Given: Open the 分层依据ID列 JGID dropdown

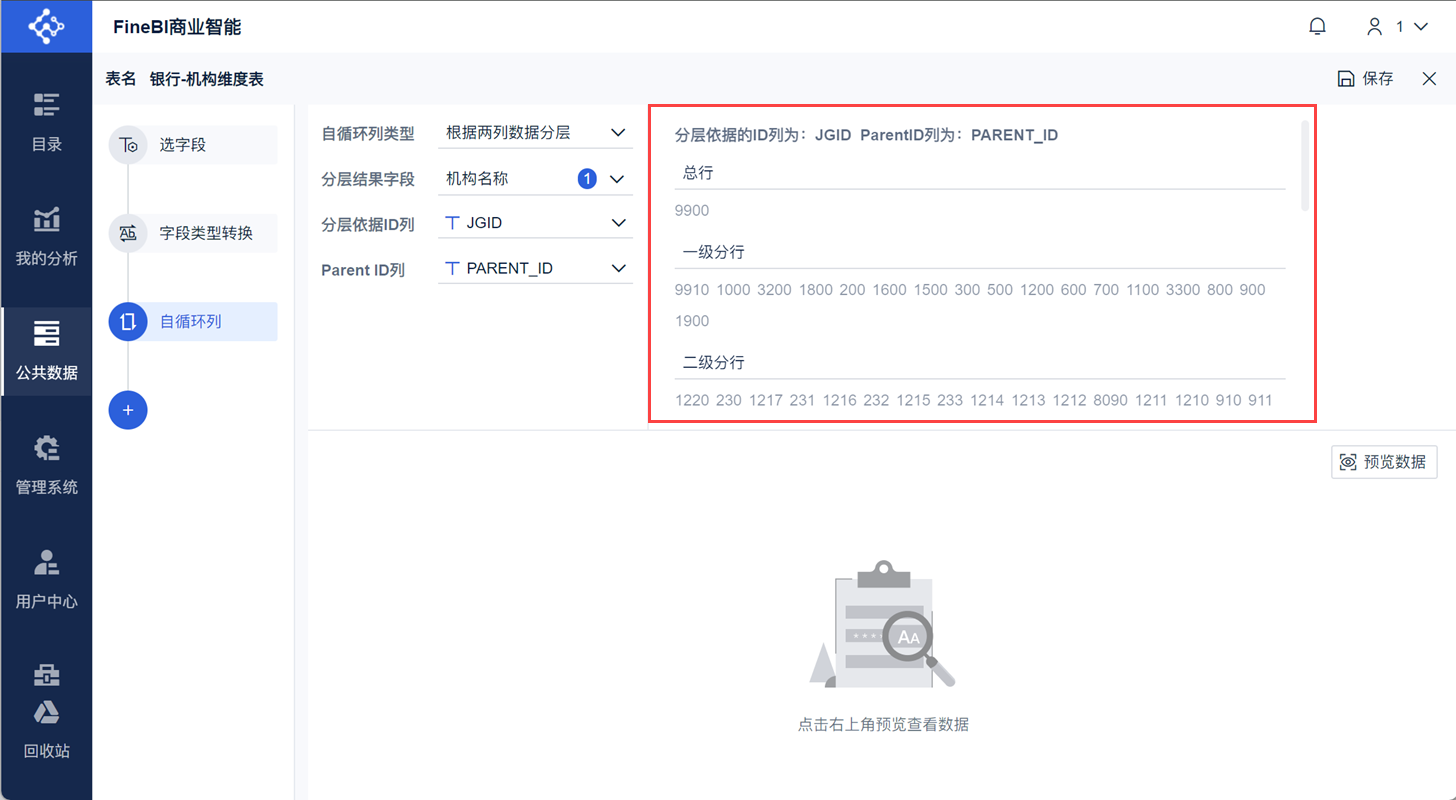Looking at the screenshot, I should (x=535, y=223).
